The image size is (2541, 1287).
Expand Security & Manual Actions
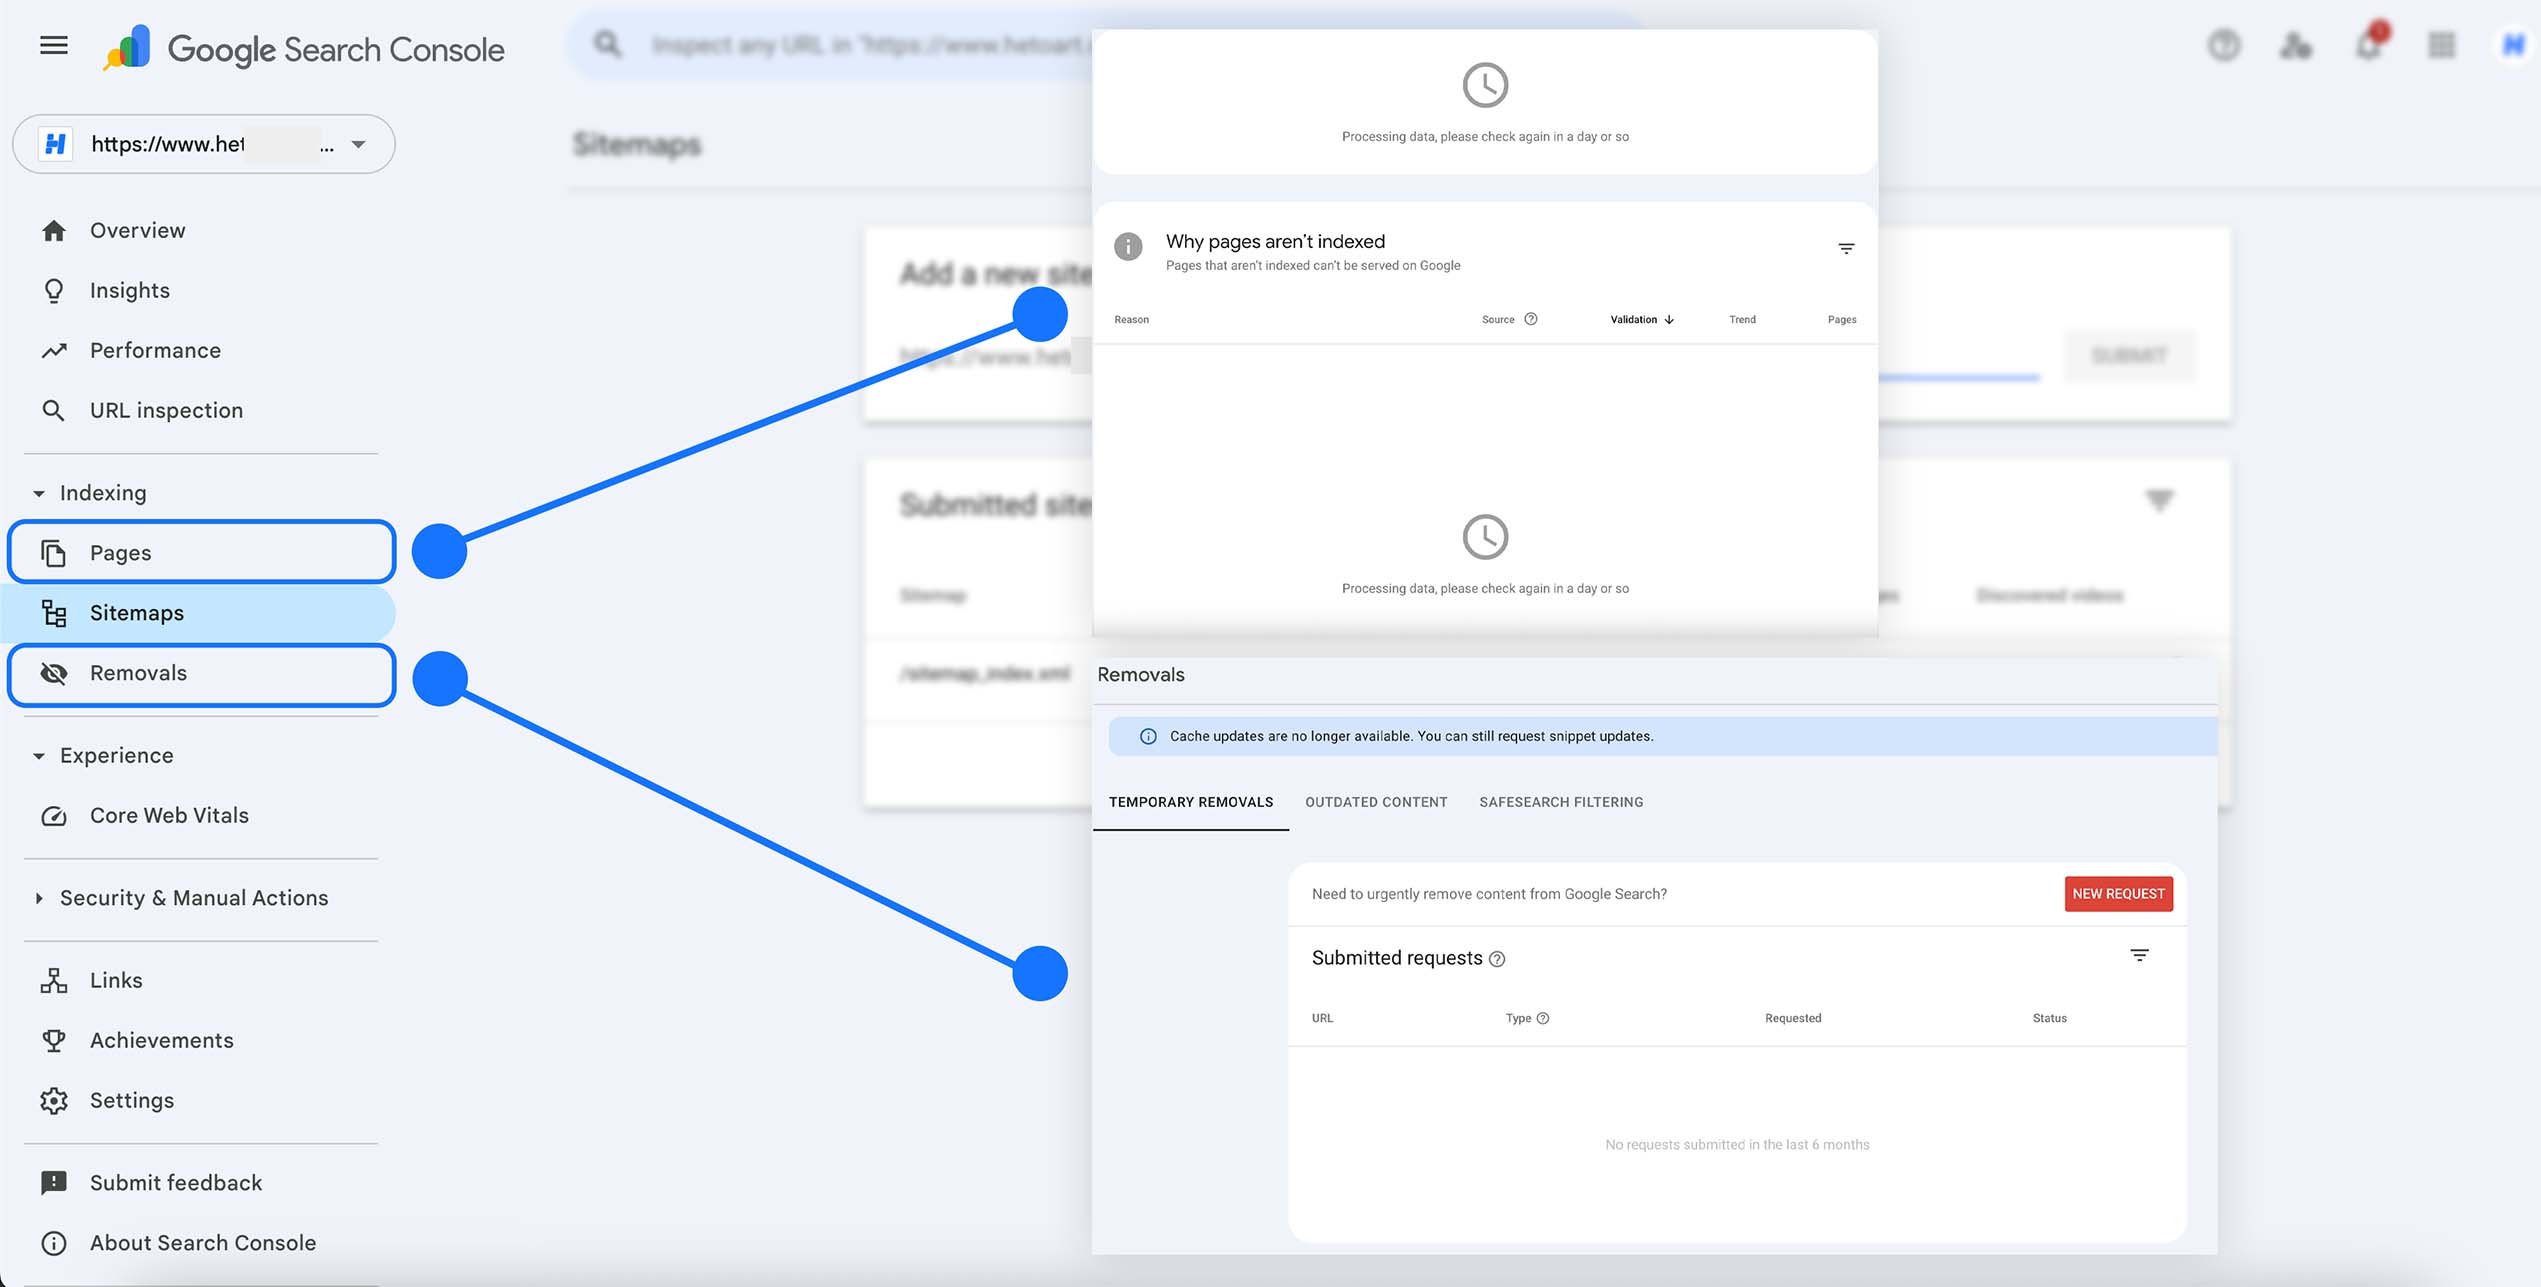click(x=39, y=898)
